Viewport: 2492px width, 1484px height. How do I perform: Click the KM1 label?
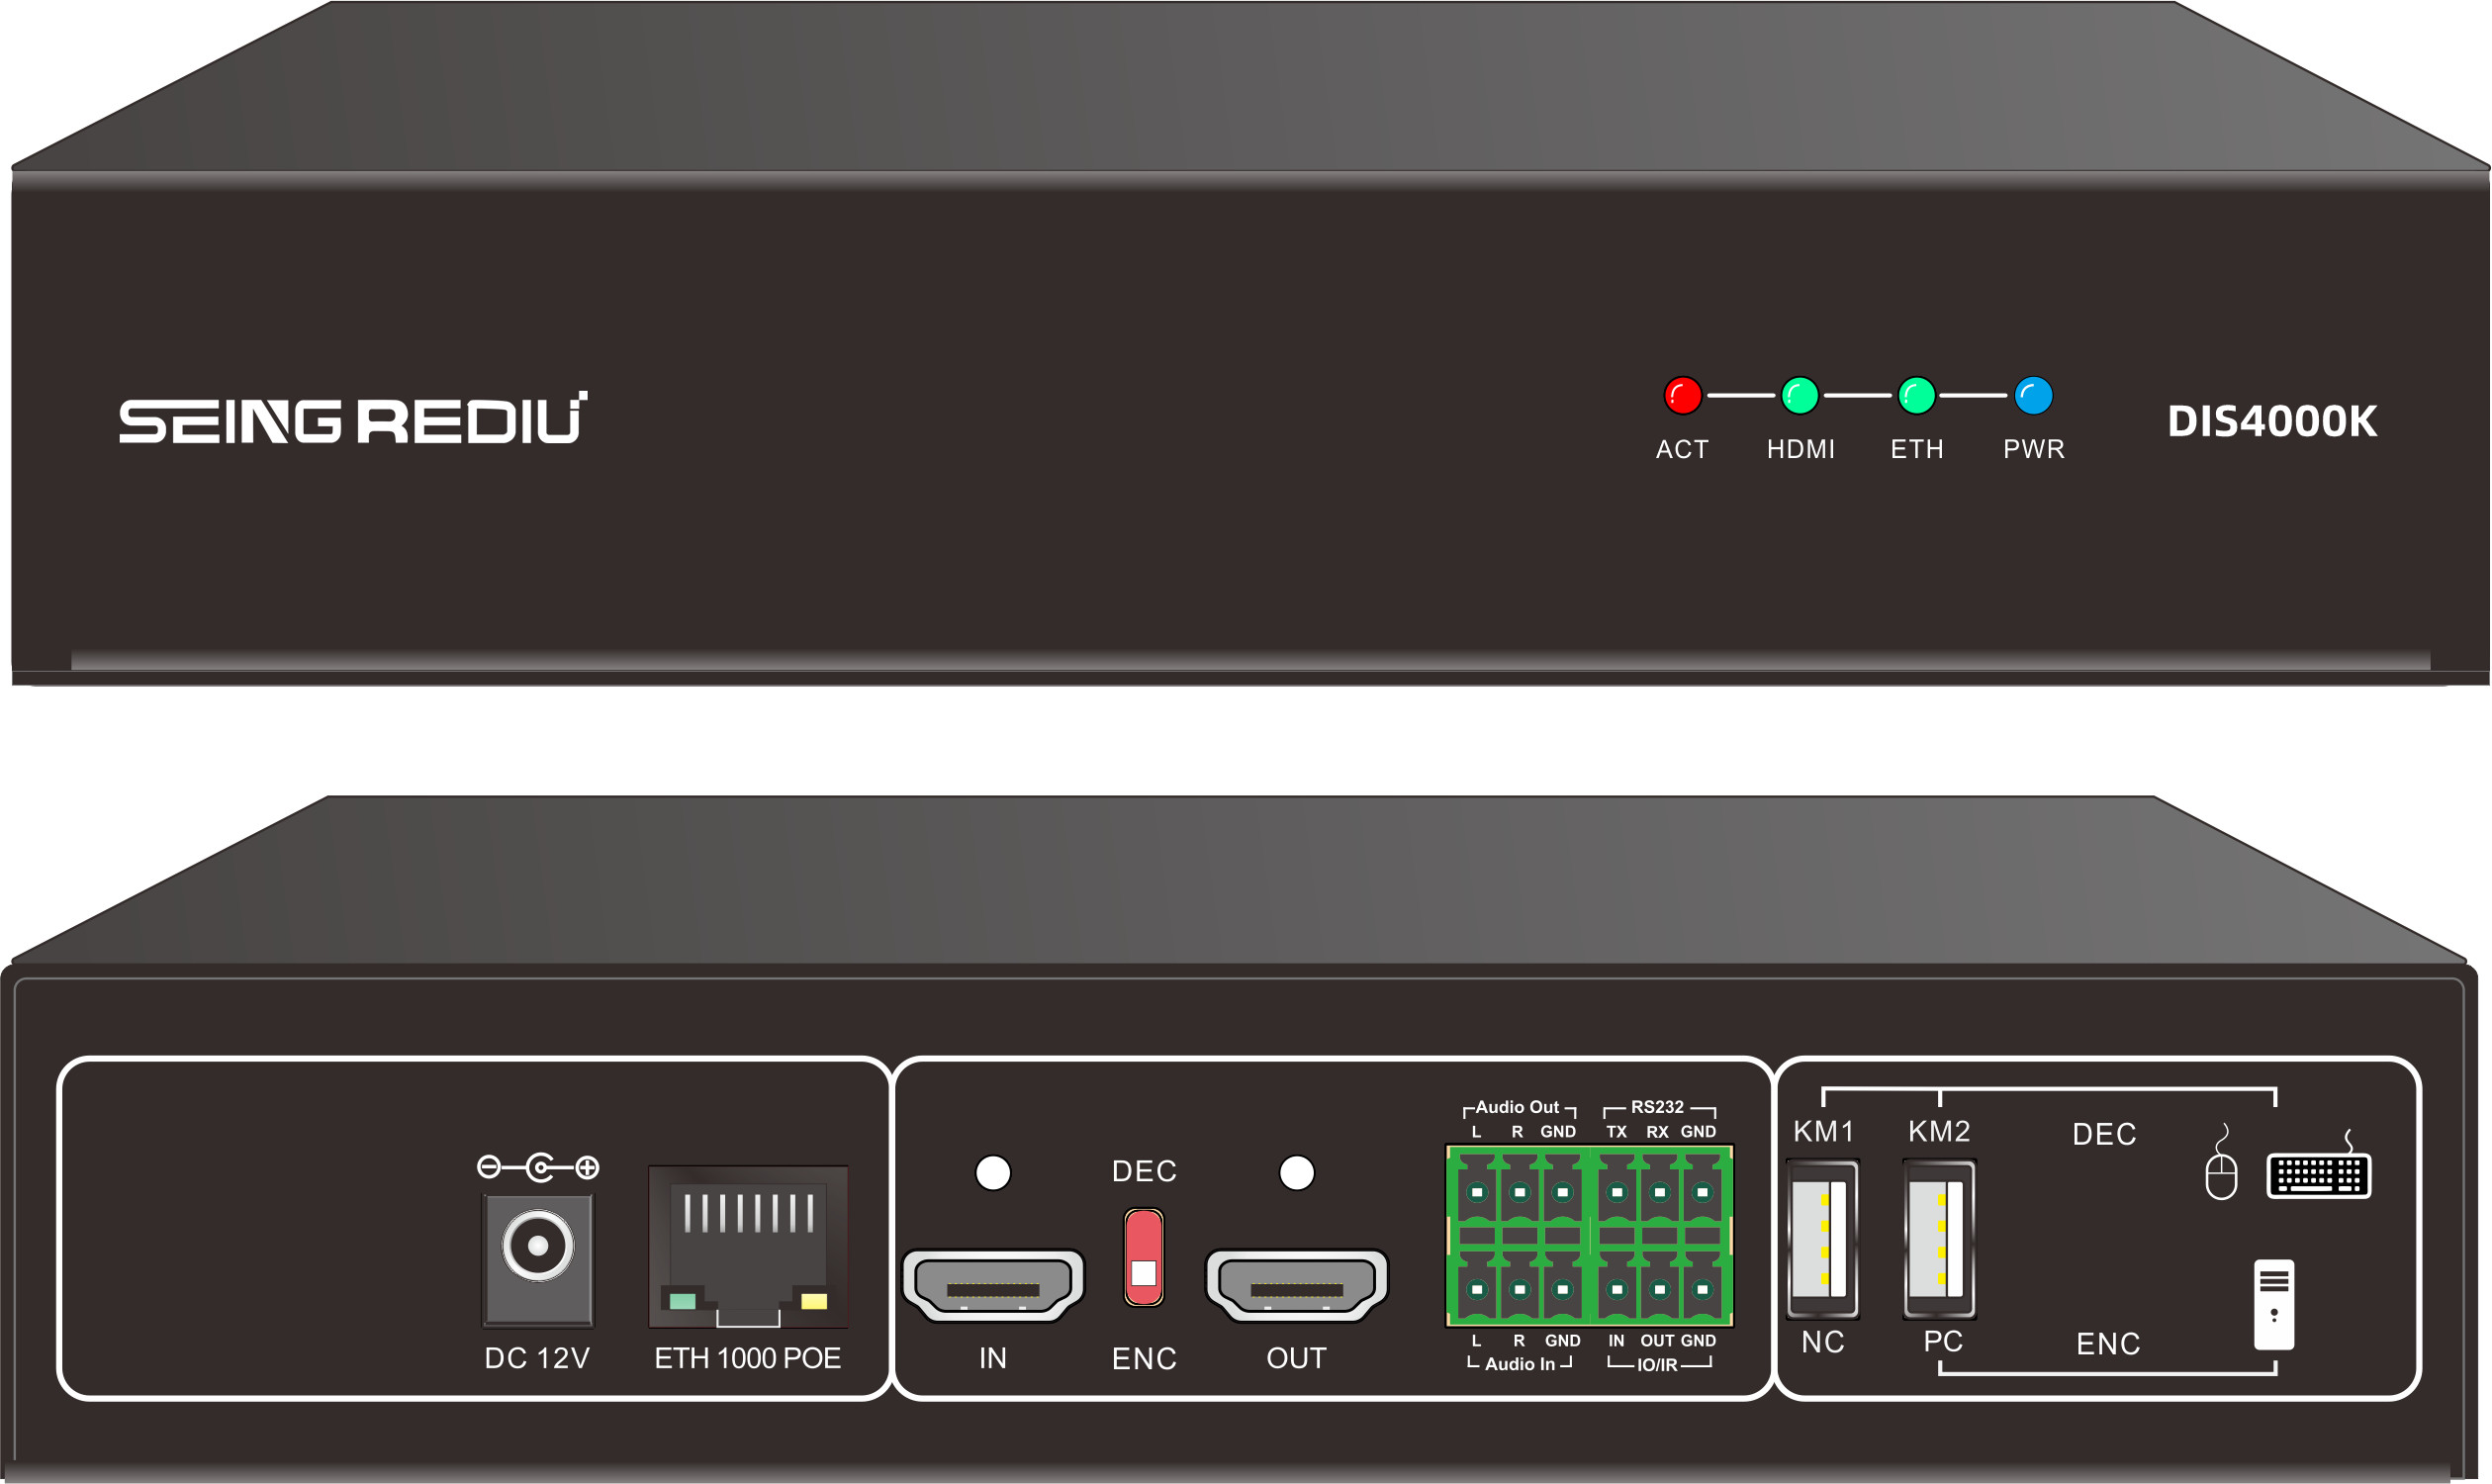tap(1823, 1131)
